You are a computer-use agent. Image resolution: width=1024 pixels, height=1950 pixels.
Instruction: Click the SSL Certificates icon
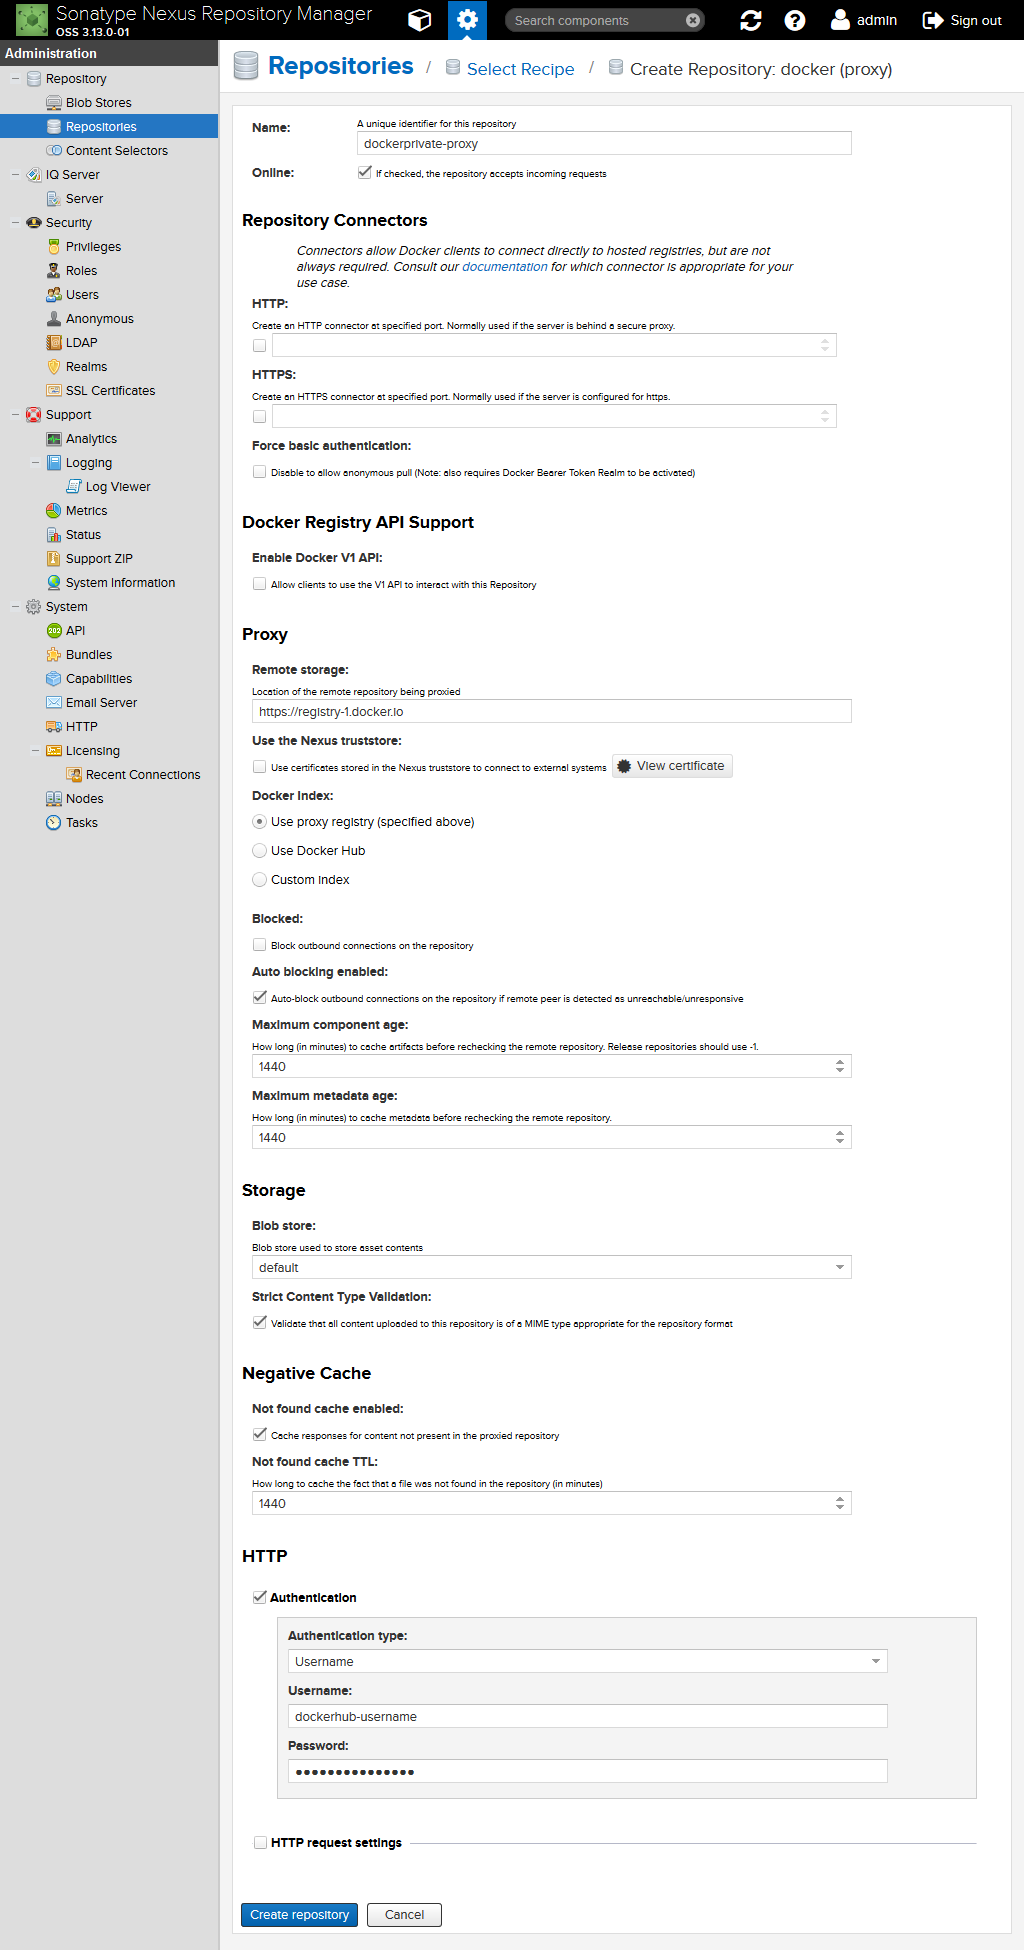[54, 391]
